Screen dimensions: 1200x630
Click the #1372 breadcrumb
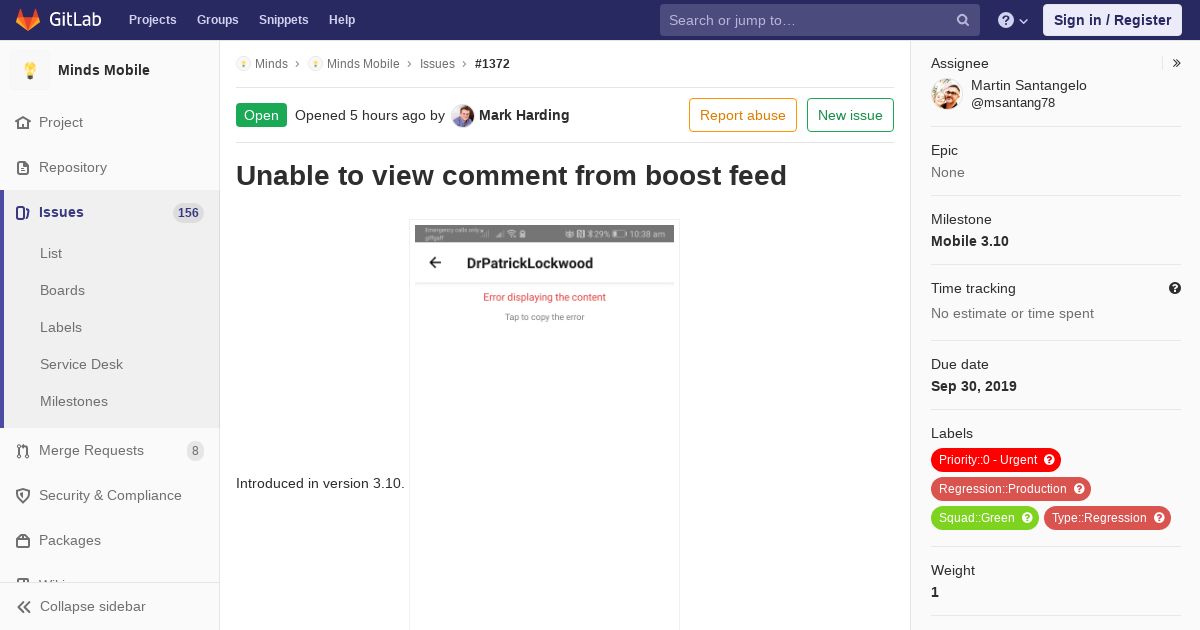tap(492, 64)
